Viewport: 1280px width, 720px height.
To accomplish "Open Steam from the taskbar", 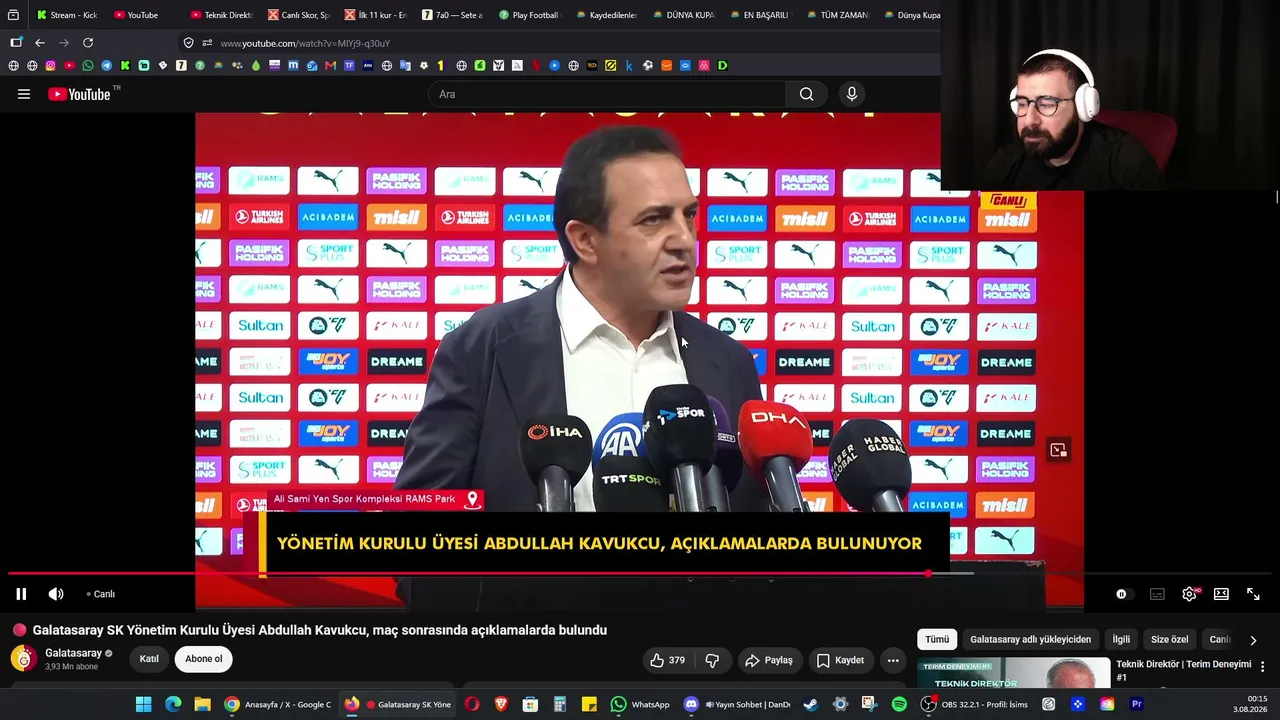I will tap(810, 704).
